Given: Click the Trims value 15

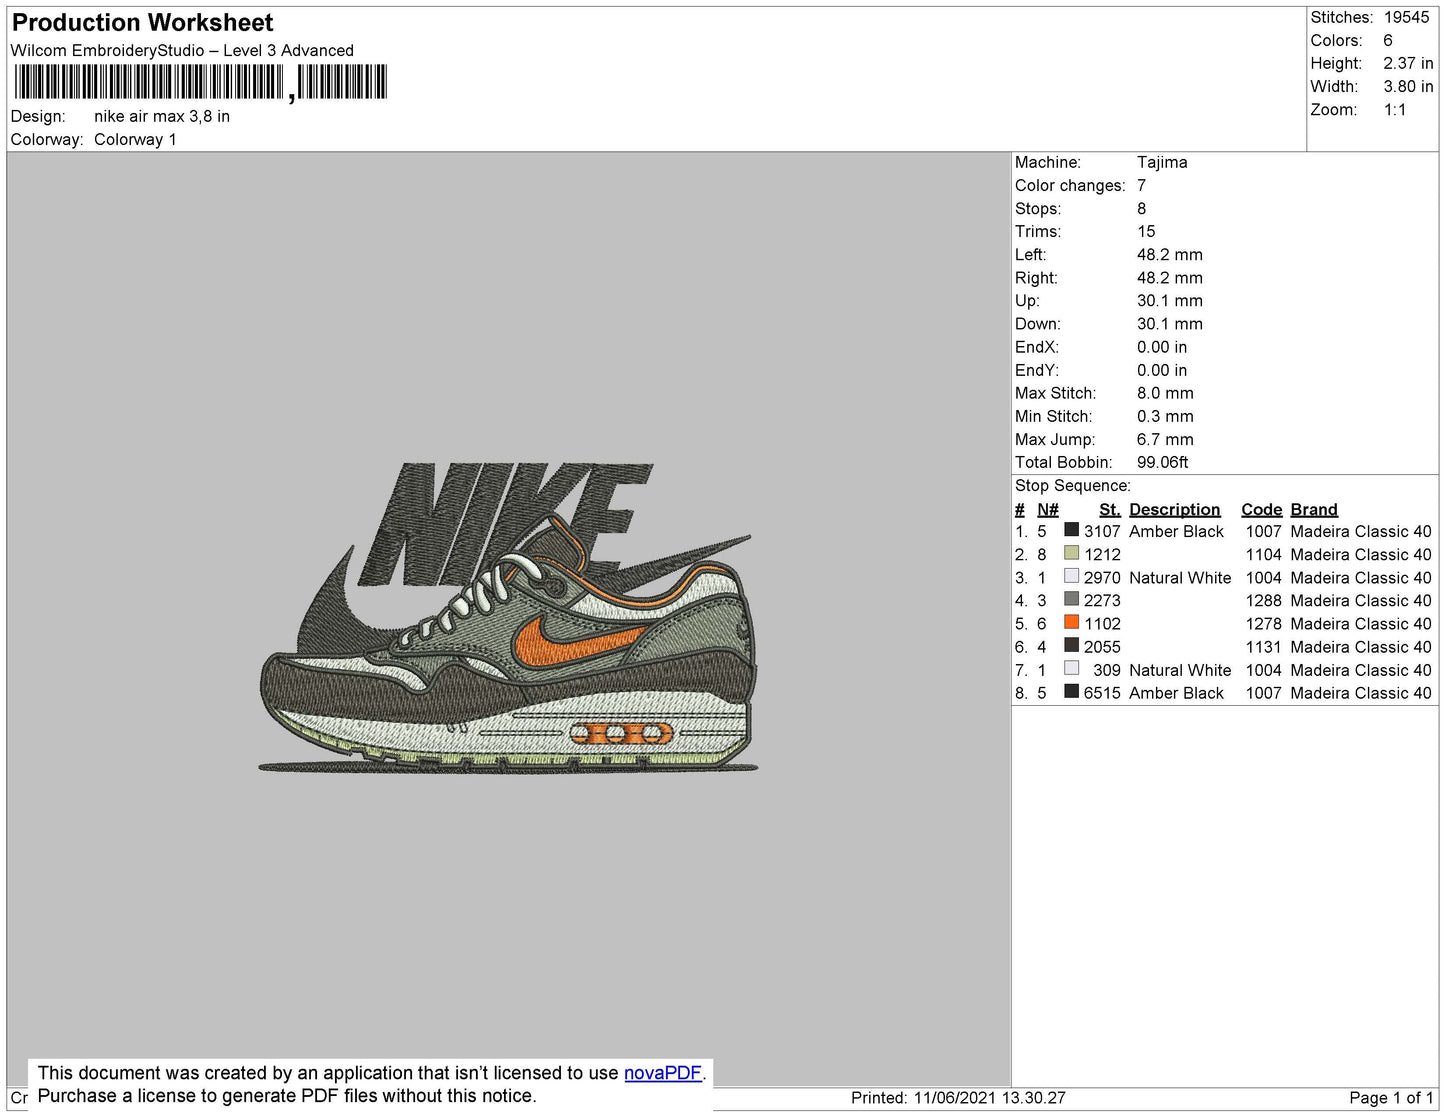Looking at the screenshot, I should coord(1146,231).
